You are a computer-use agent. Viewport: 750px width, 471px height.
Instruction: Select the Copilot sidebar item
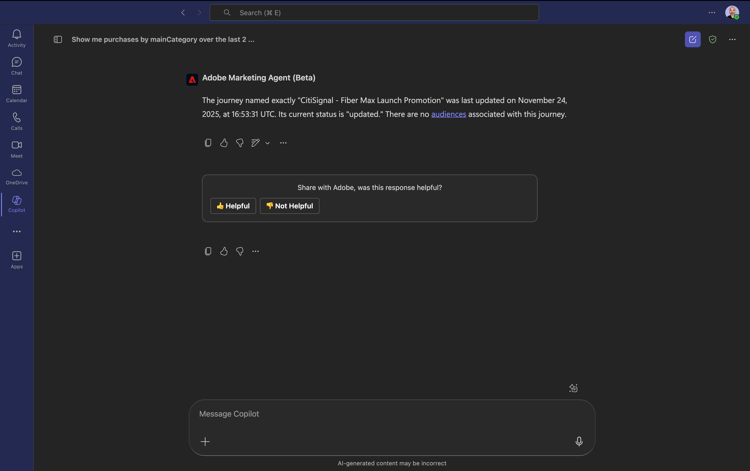[x=17, y=204]
